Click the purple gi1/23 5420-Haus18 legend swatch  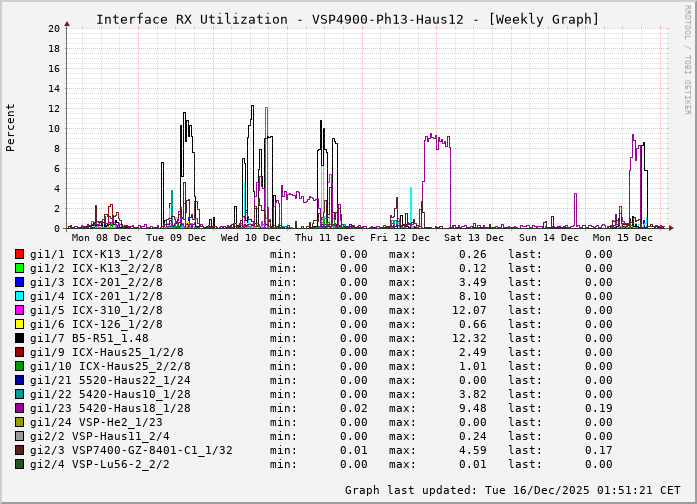20,409
